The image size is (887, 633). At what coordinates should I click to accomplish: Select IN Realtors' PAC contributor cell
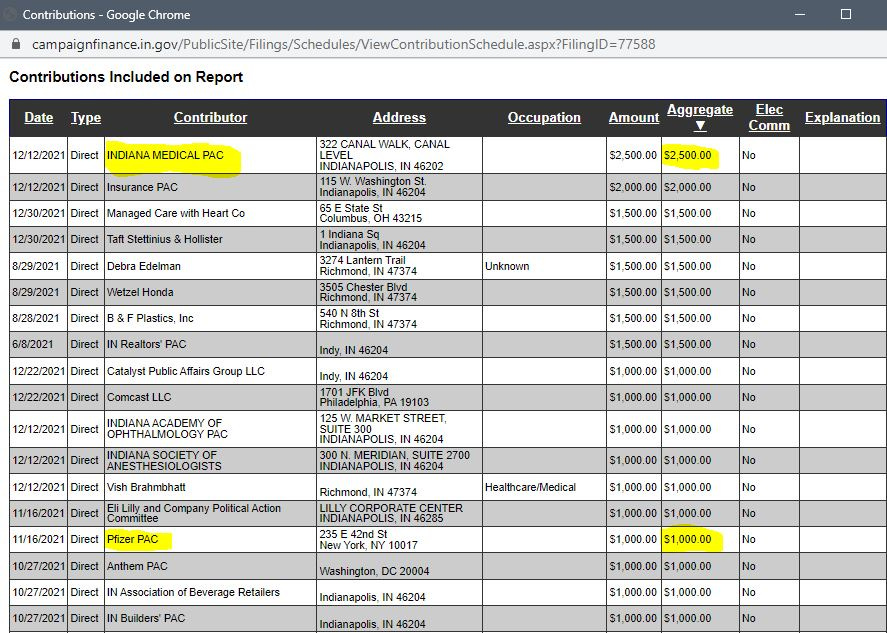point(210,344)
